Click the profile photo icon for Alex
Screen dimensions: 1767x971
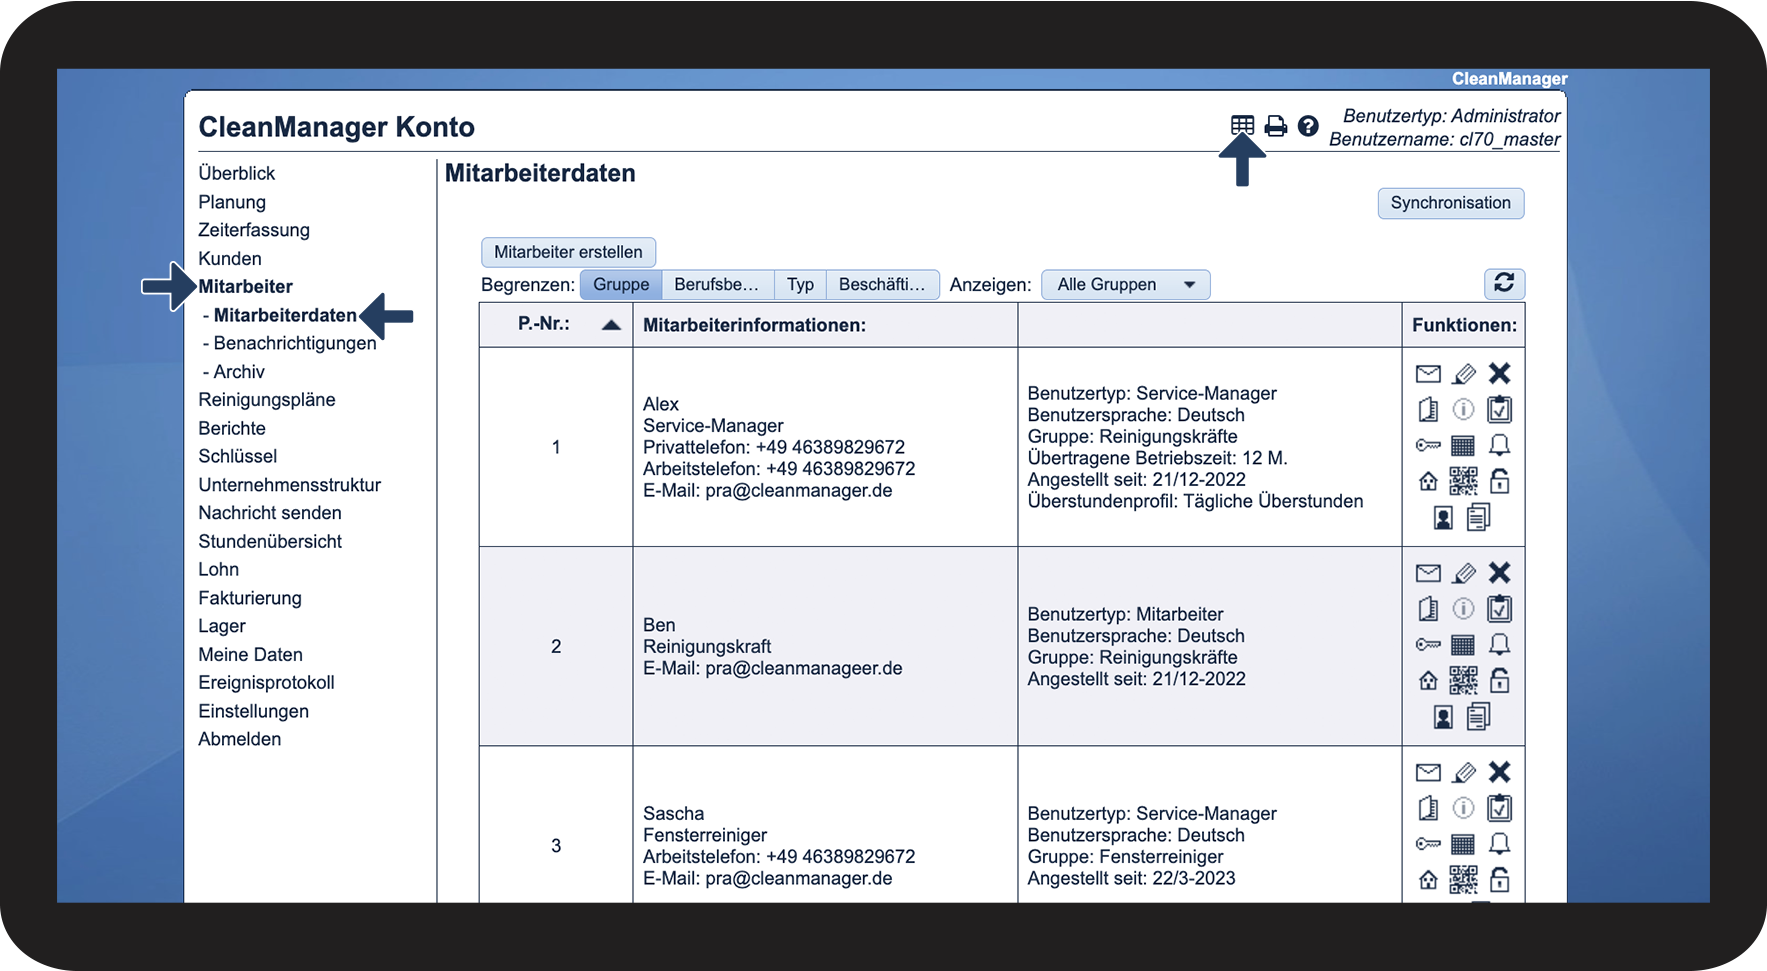click(x=1443, y=517)
